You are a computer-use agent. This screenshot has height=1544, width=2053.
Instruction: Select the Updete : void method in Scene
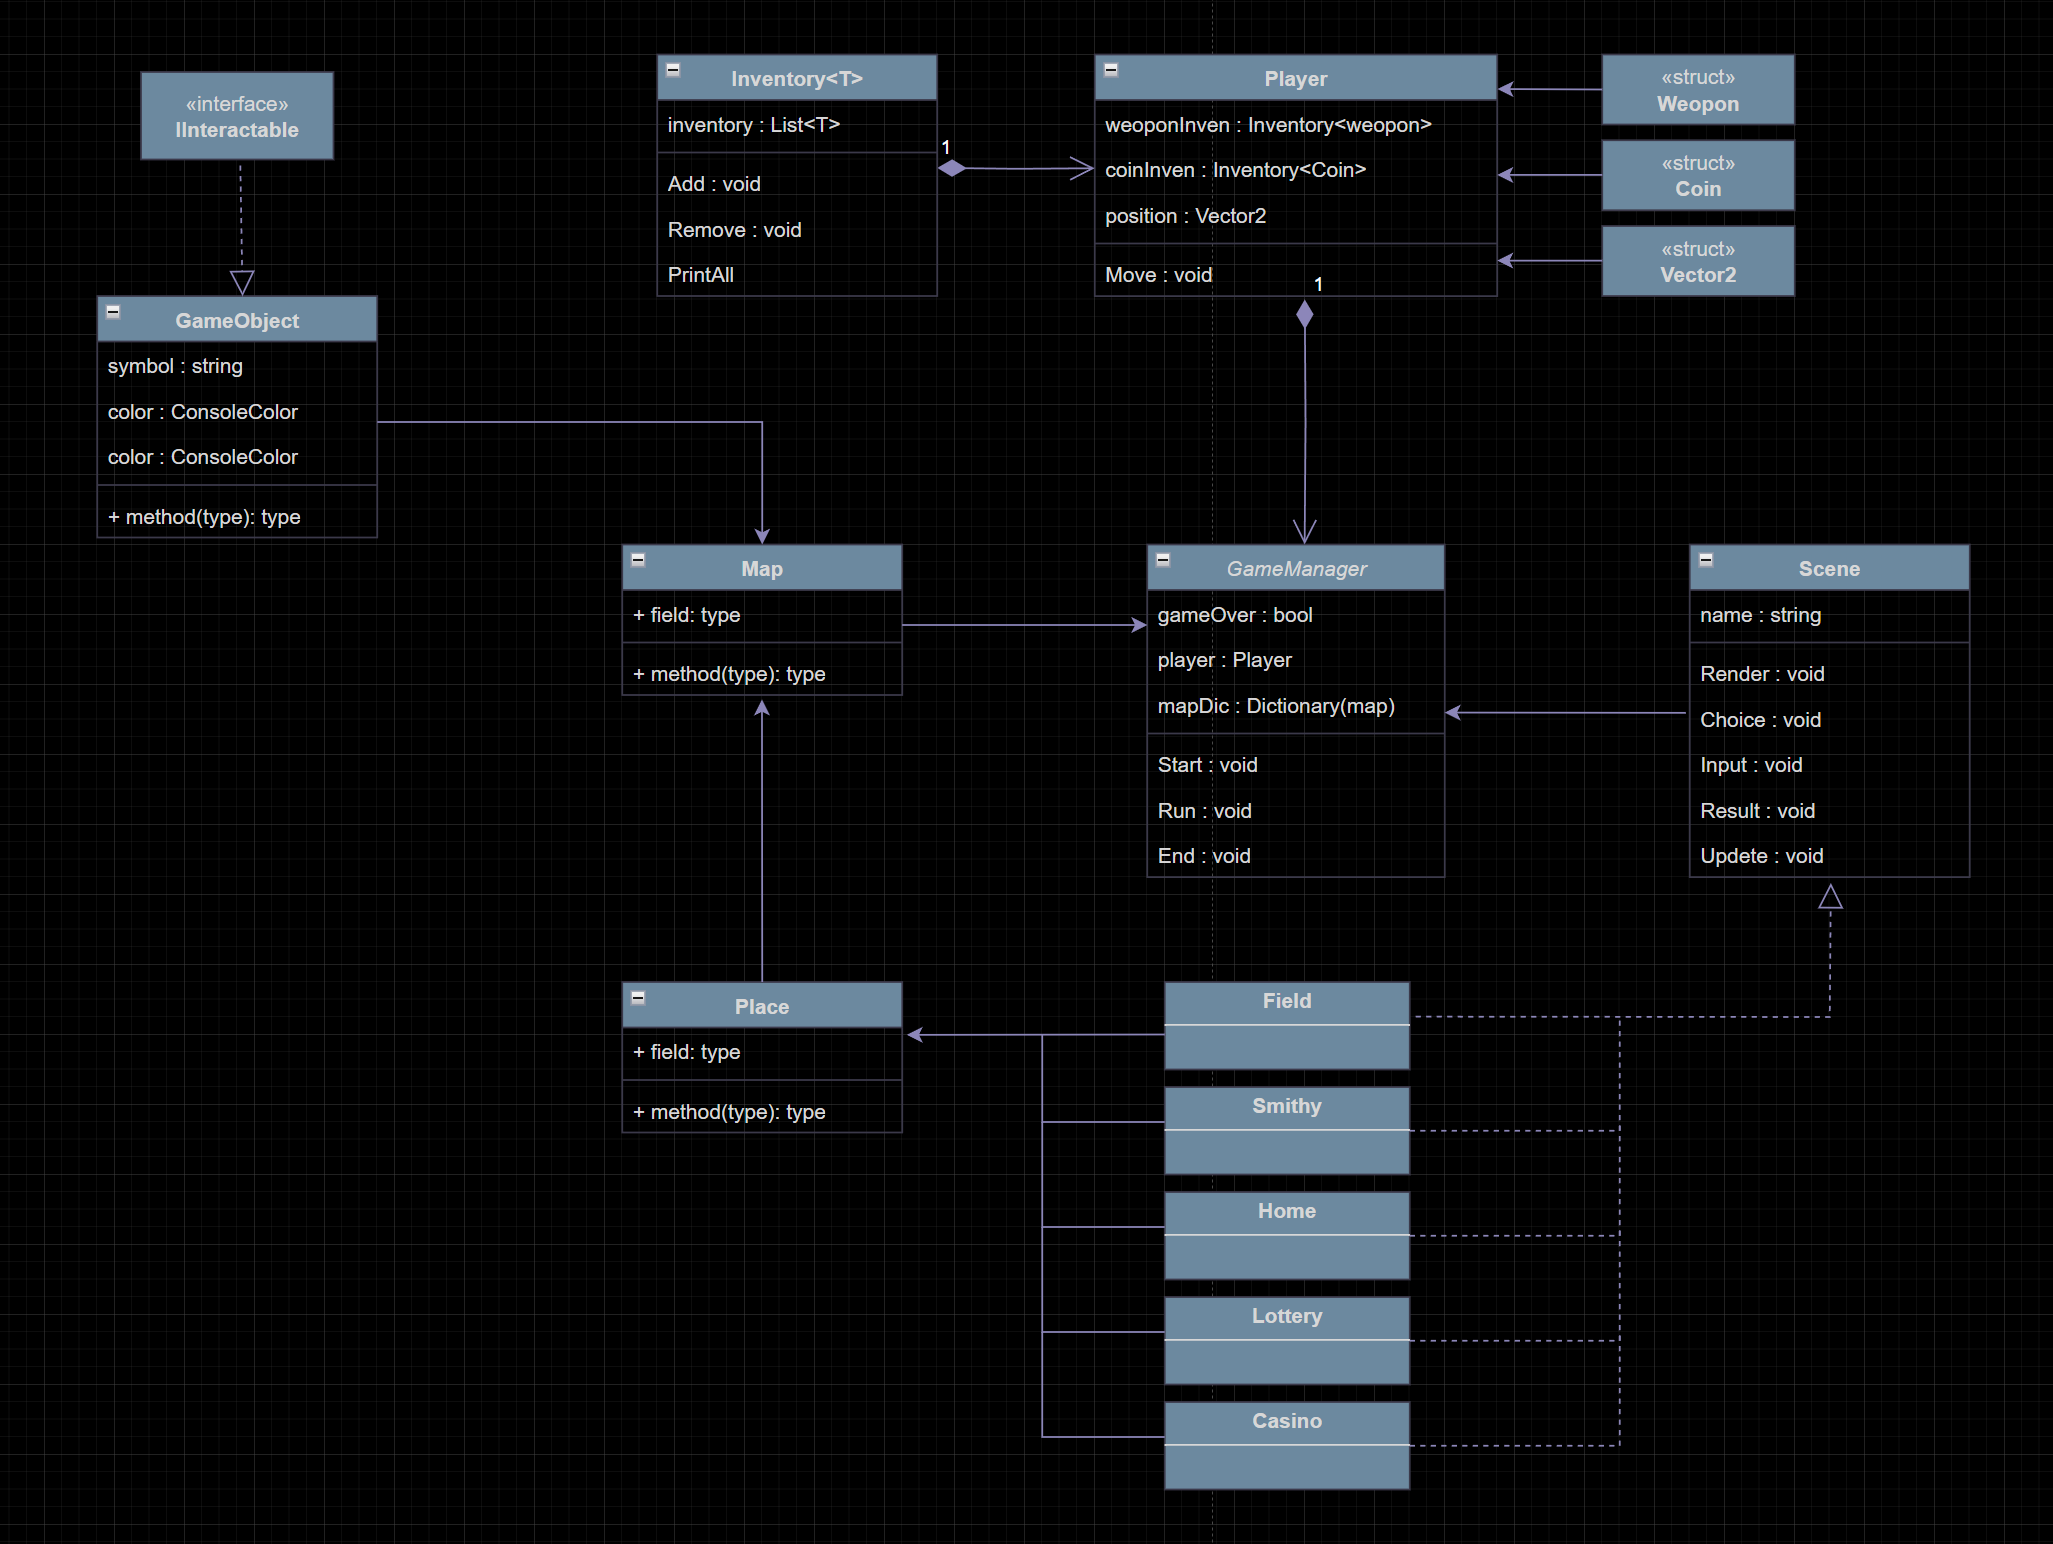(x=1761, y=857)
